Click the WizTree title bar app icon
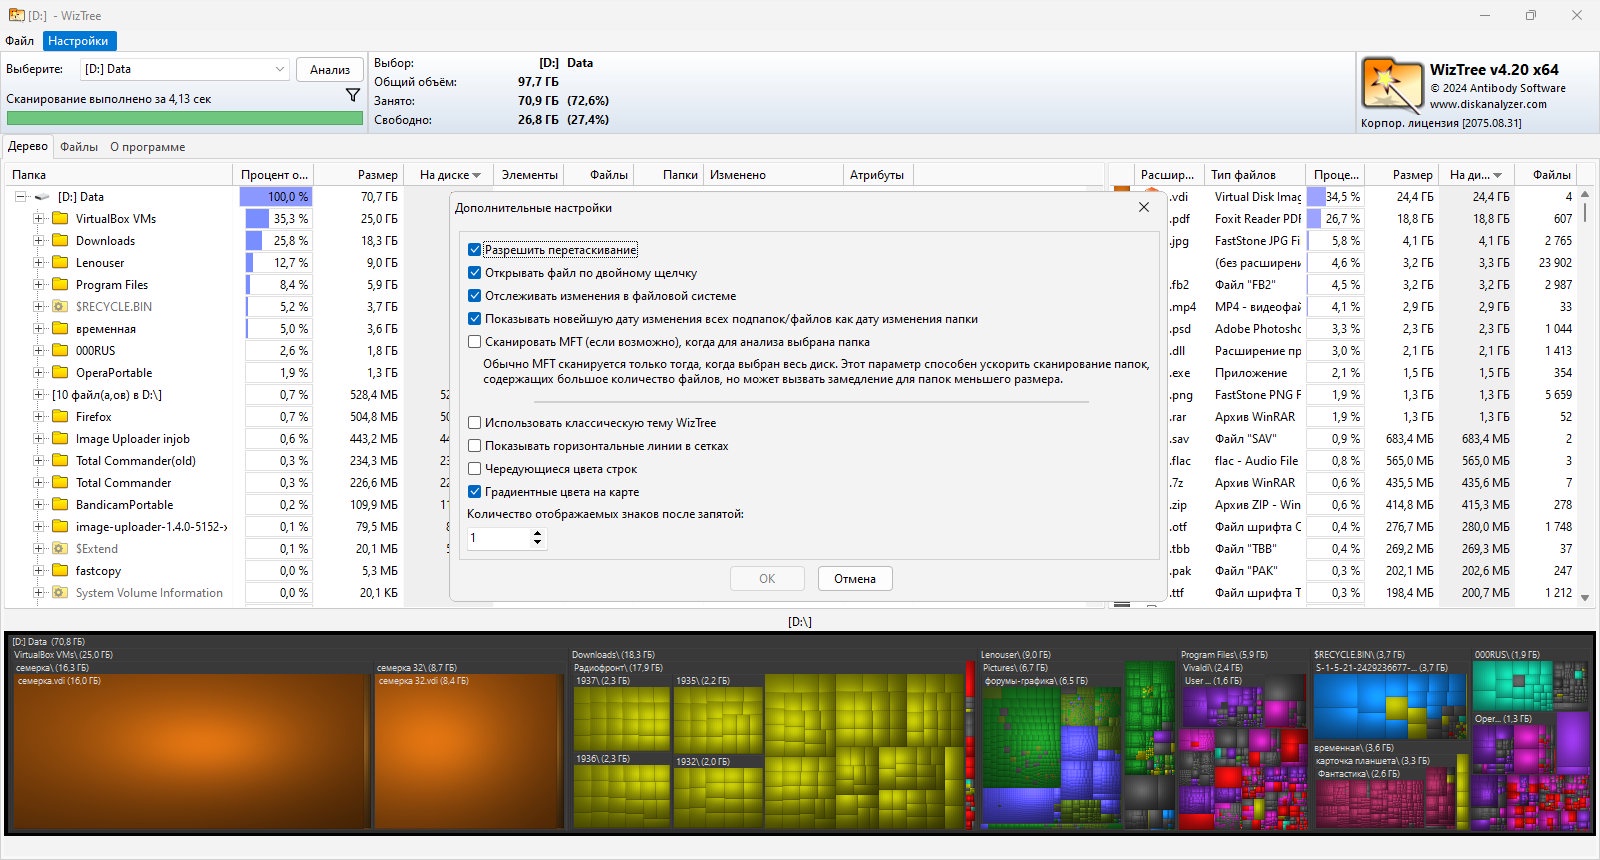The image size is (1600, 860). pos(16,15)
